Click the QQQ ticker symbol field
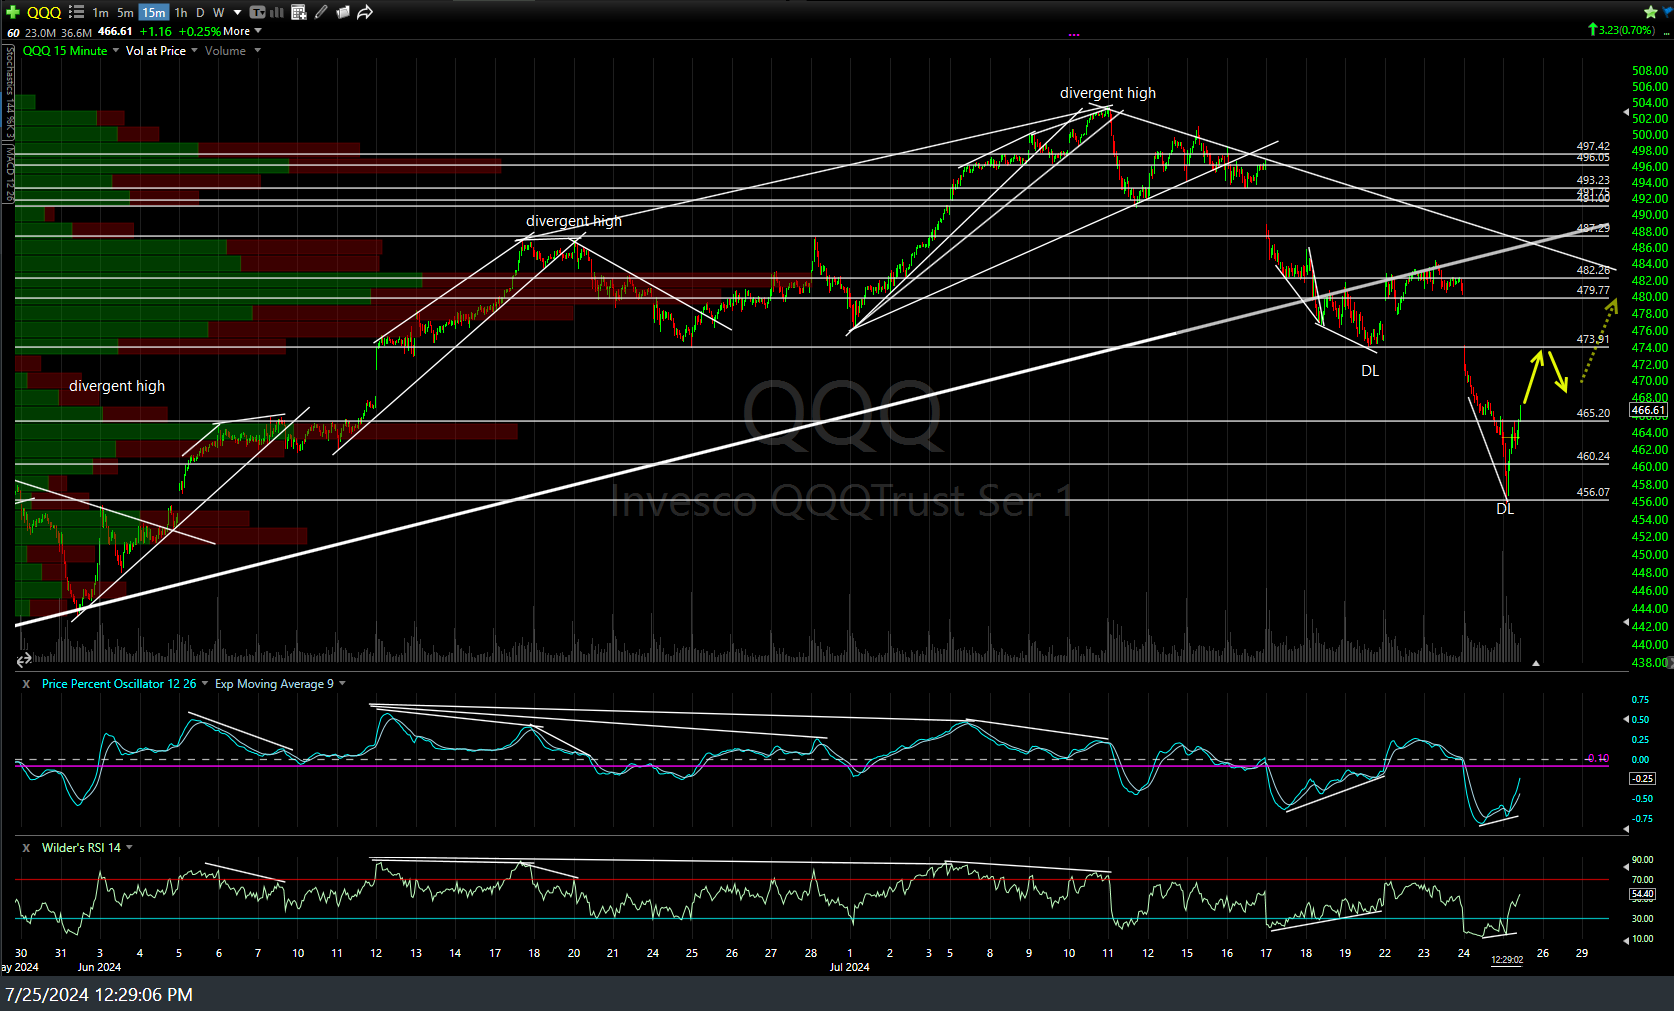Viewport: 1674px width, 1011px height. tap(44, 12)
